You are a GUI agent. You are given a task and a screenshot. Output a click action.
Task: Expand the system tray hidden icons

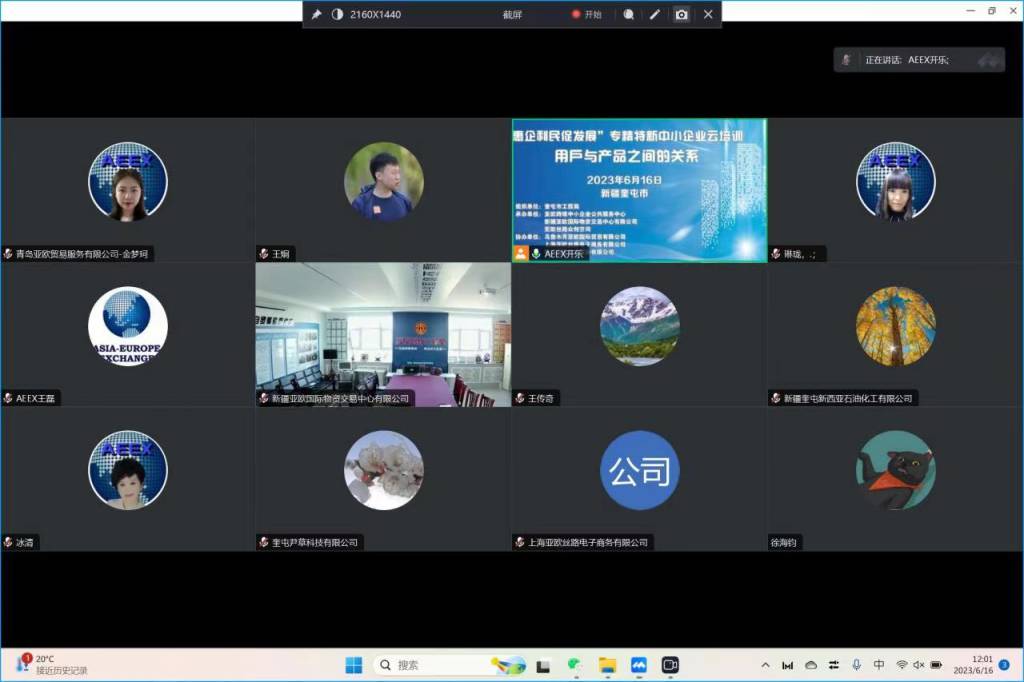coord(765,665)
